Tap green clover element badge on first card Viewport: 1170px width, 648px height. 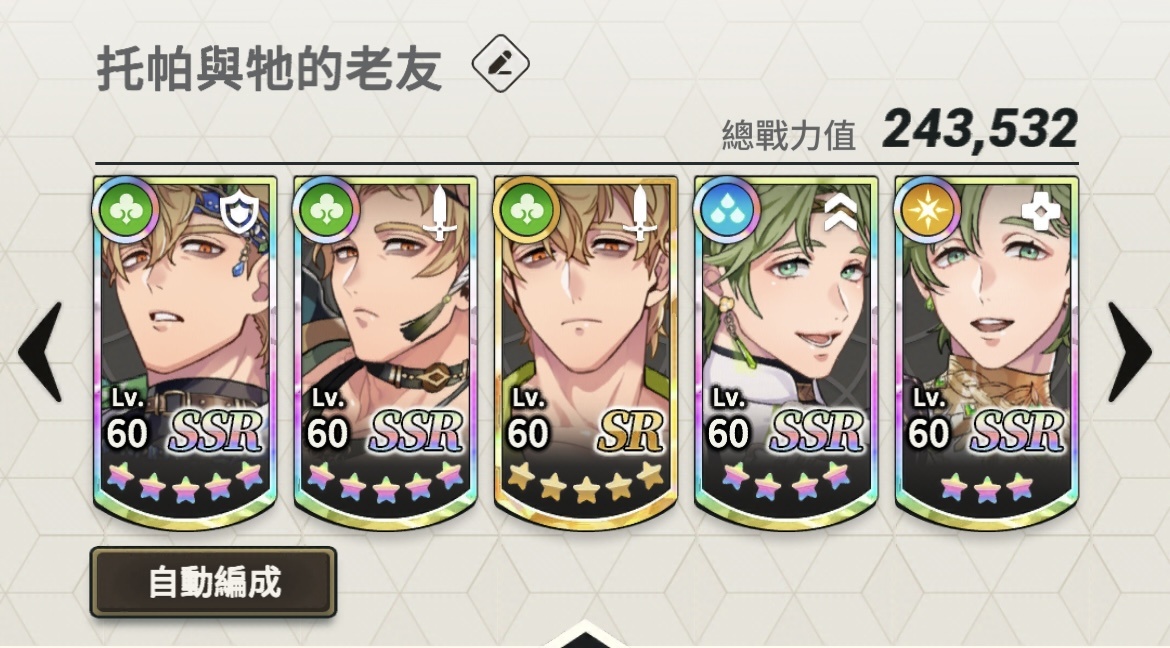click(125, 210)
